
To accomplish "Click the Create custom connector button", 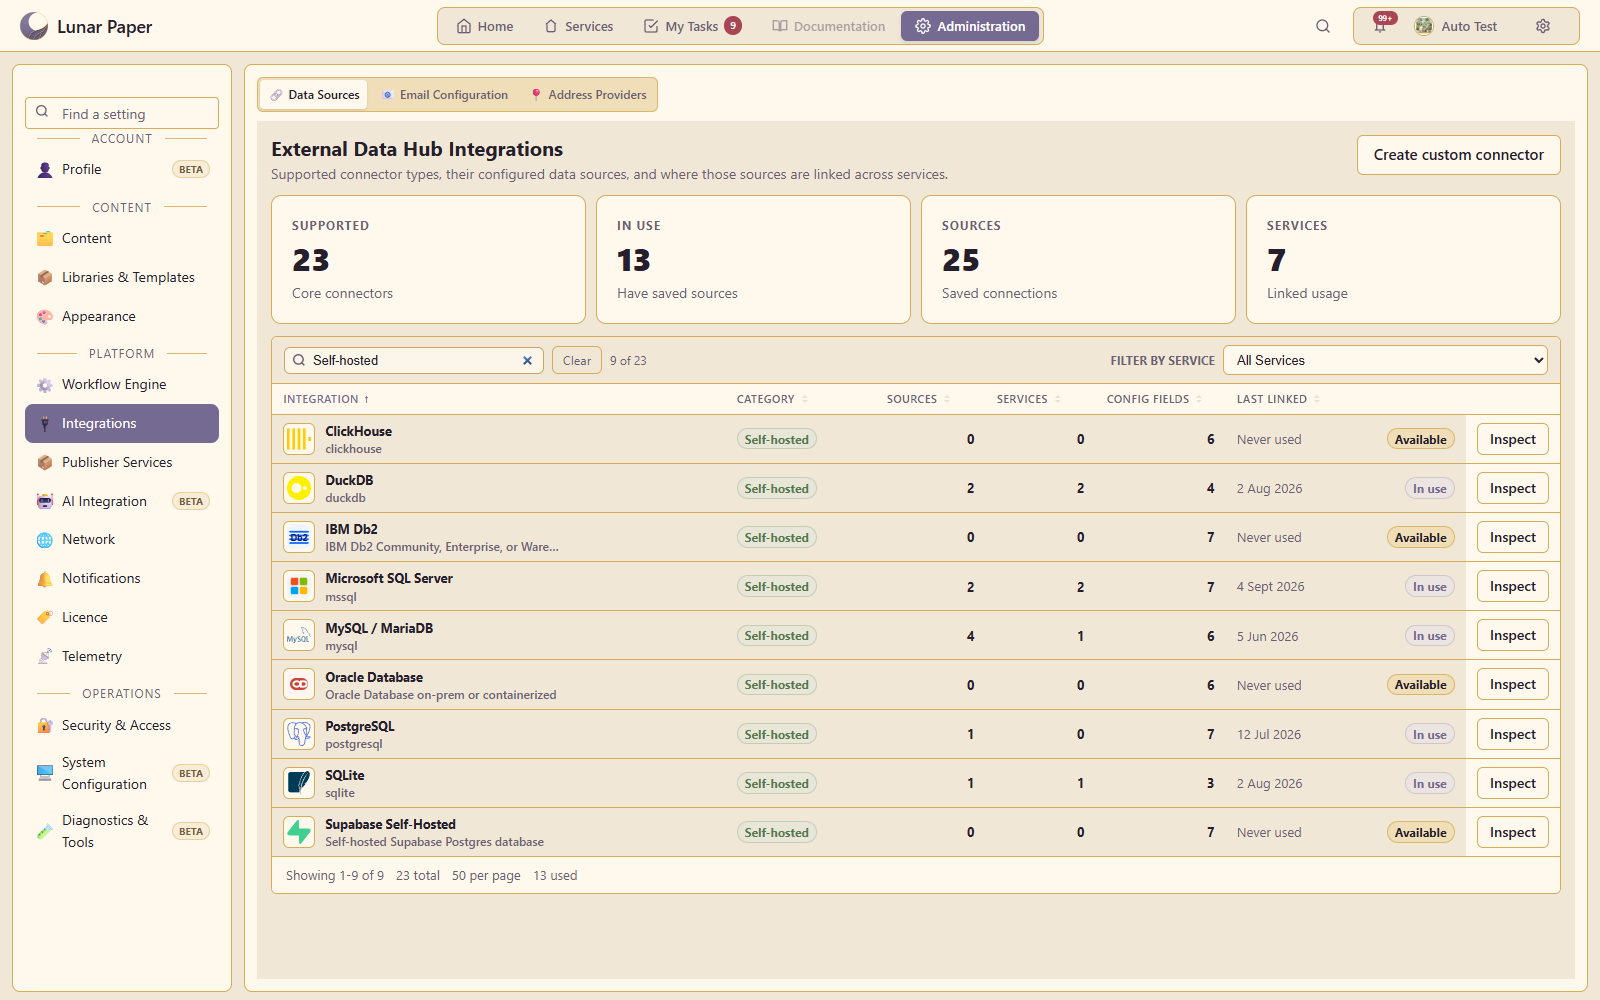I will pos(1458,155).
